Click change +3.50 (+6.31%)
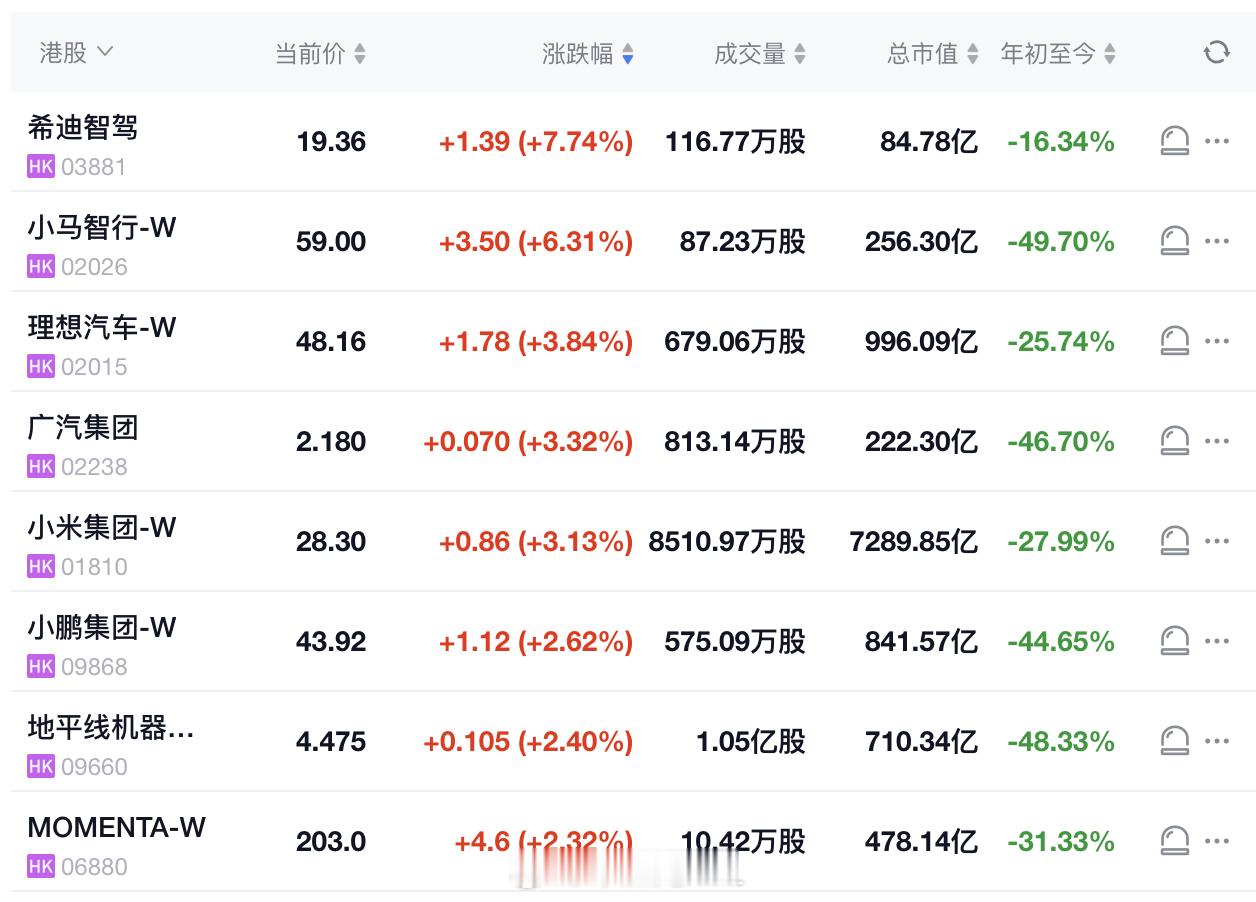This screenshot has height=902, width=1256. click(x=536, y=242)
